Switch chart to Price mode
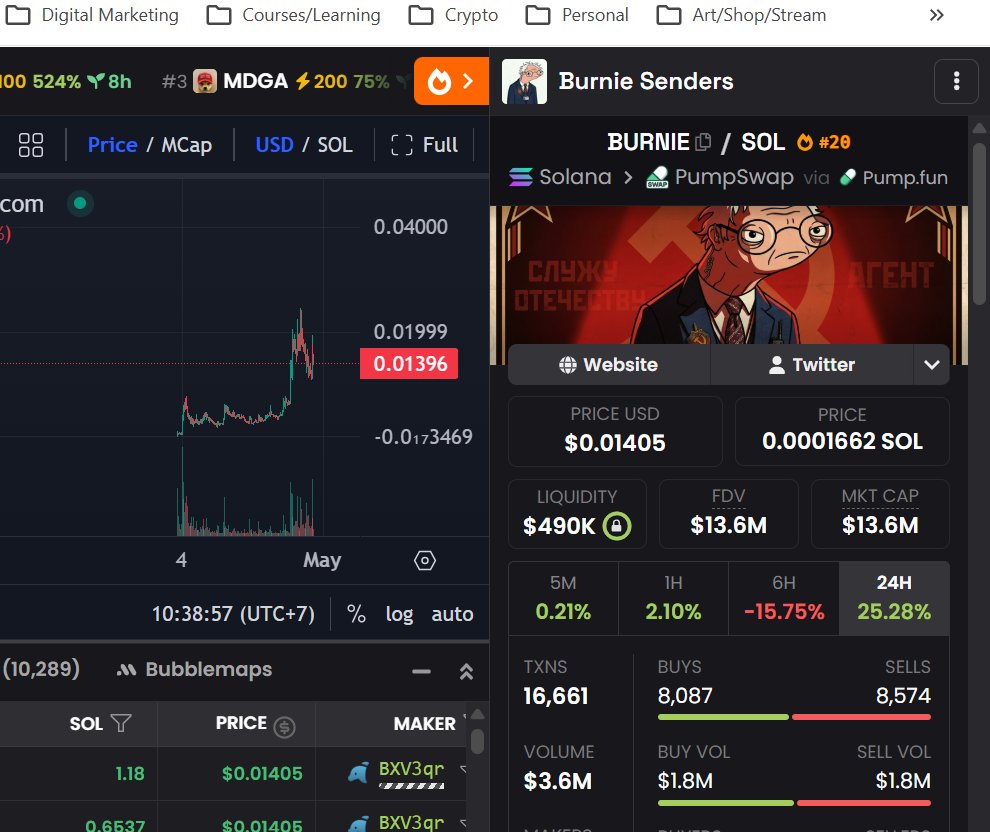This screenshot has height=832, width=990. click(112, 145)
